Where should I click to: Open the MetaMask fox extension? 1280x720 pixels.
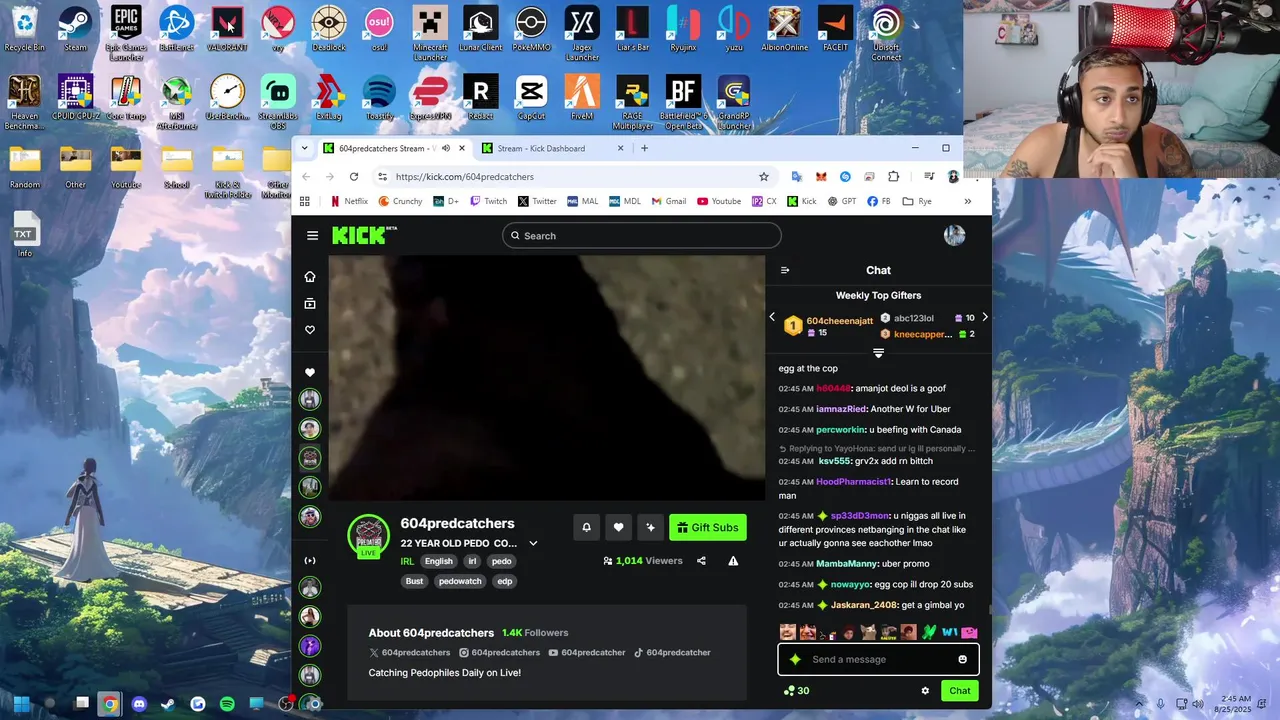[821, 177]
